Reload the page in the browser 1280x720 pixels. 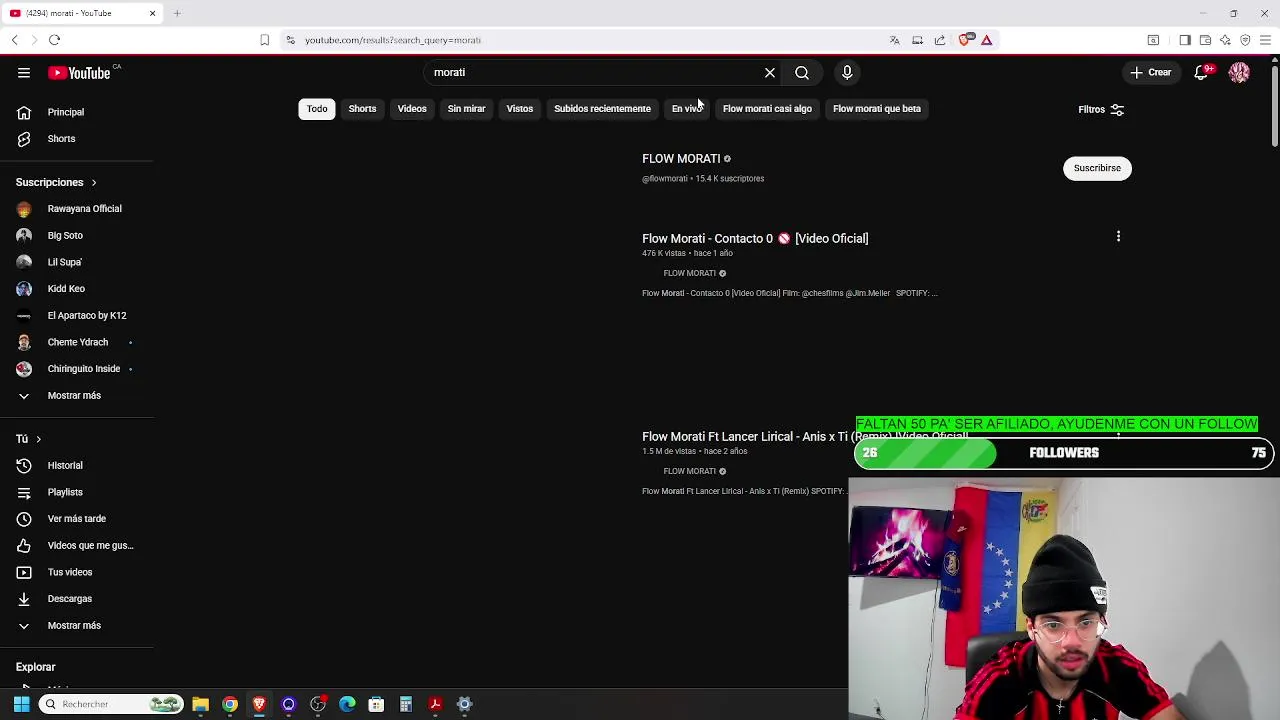click(x=54, y=40)
